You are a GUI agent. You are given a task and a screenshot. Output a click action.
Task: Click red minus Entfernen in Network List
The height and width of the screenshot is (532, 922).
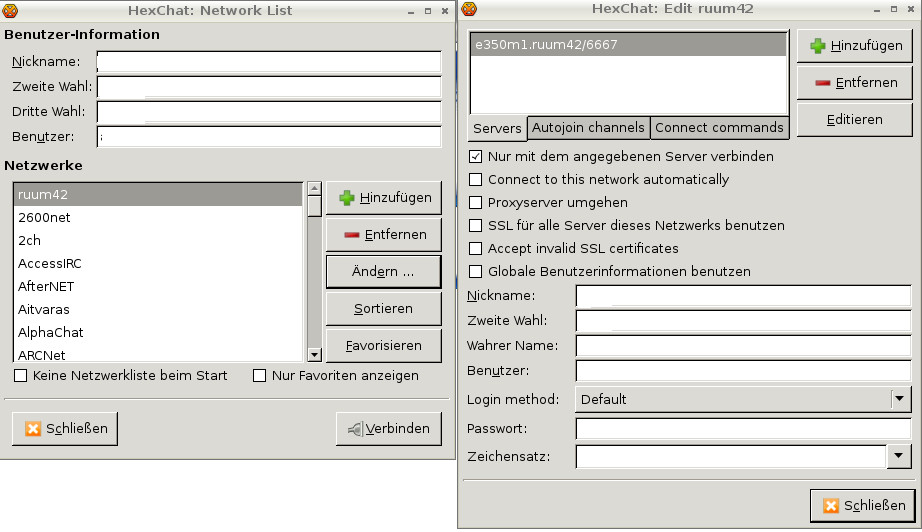384,235
